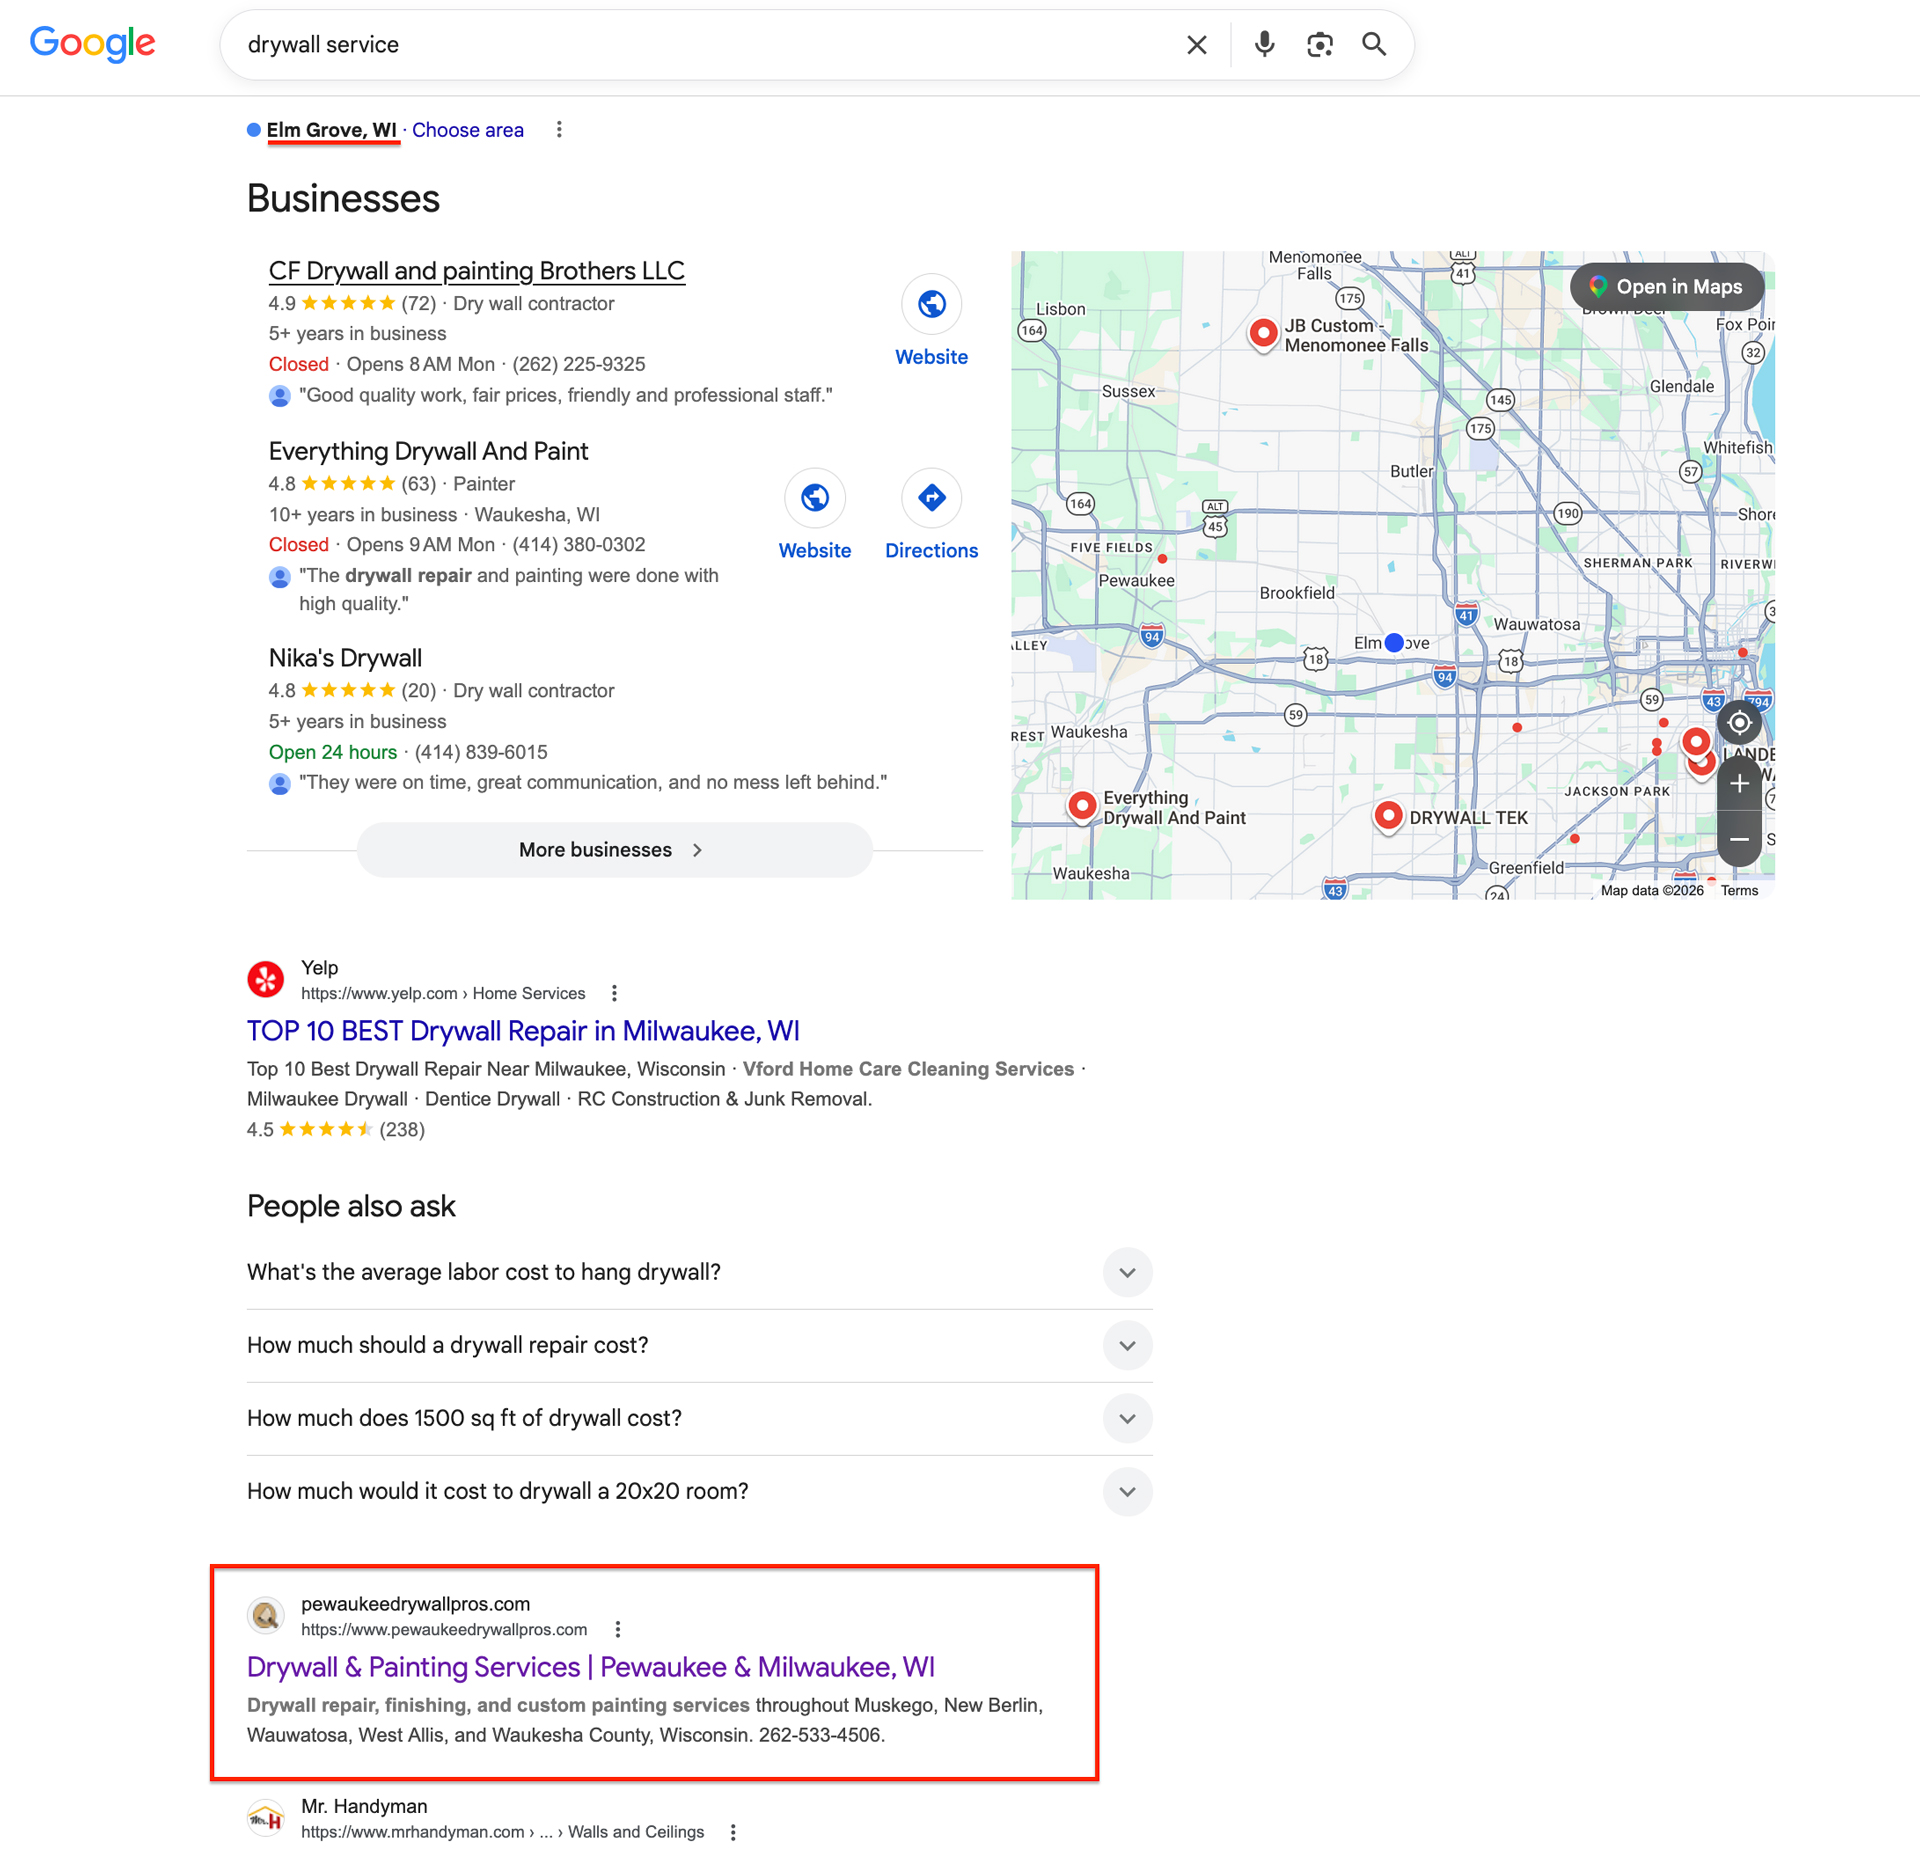
Task: Click the Mr. Handyman favicon
Action: (x=266, y=1819)
